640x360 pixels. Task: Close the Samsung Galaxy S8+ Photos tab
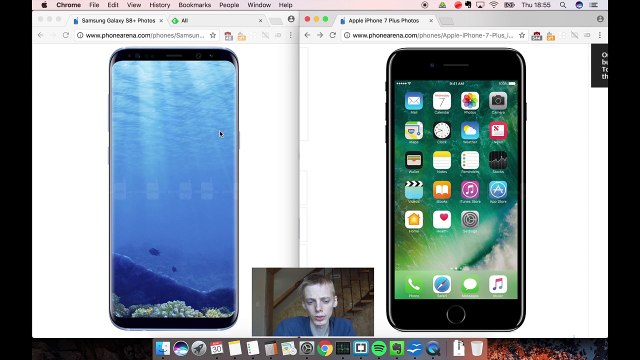coord(161,20)
